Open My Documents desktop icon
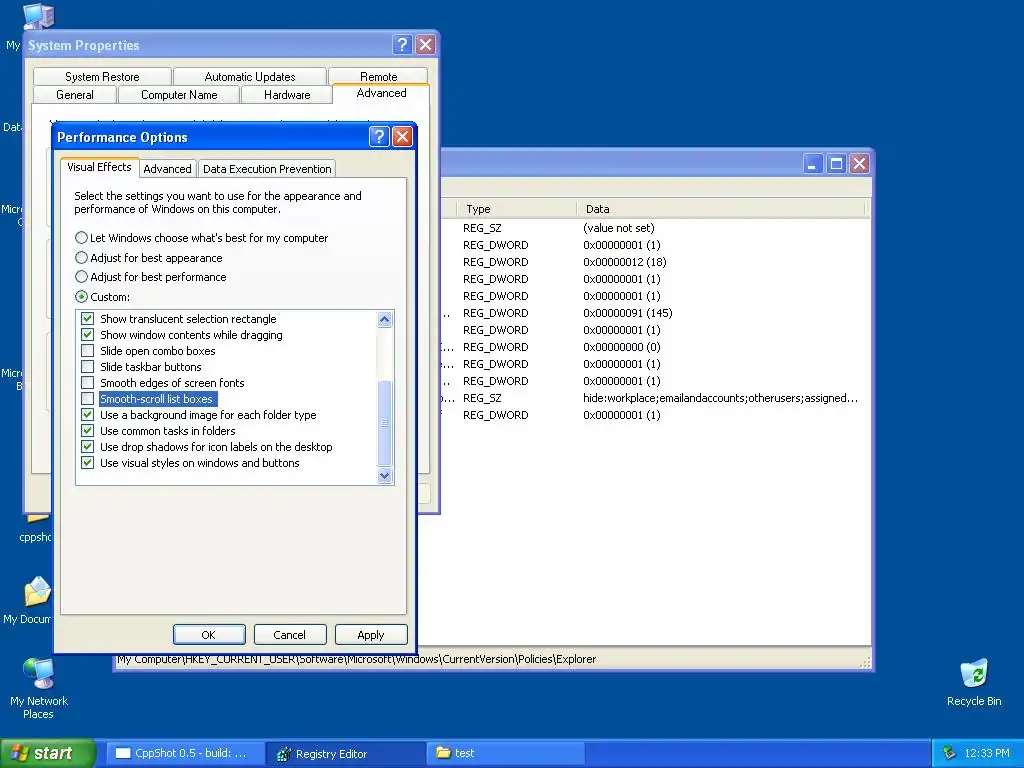Viewport: 1024px width, 768px height. [27, 601]
